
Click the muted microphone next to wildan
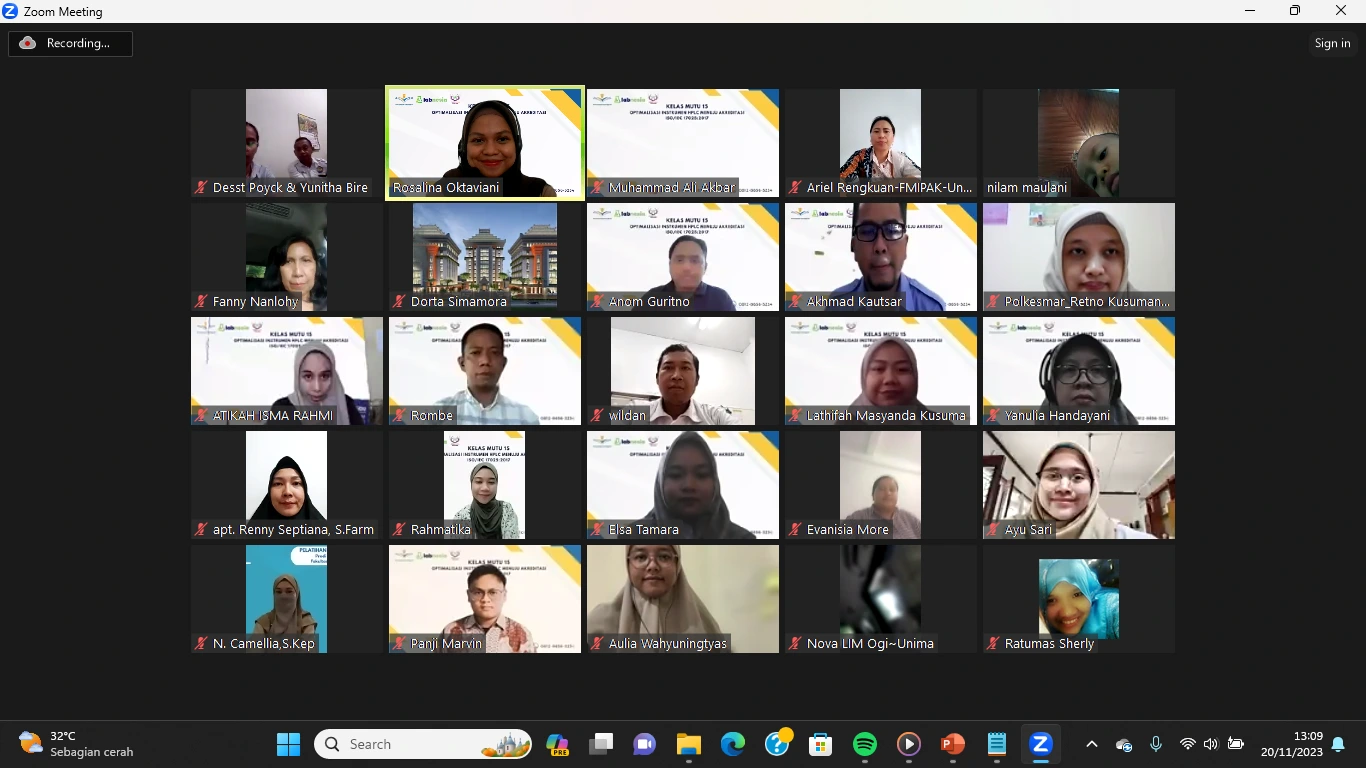click(x=597, y=415)
